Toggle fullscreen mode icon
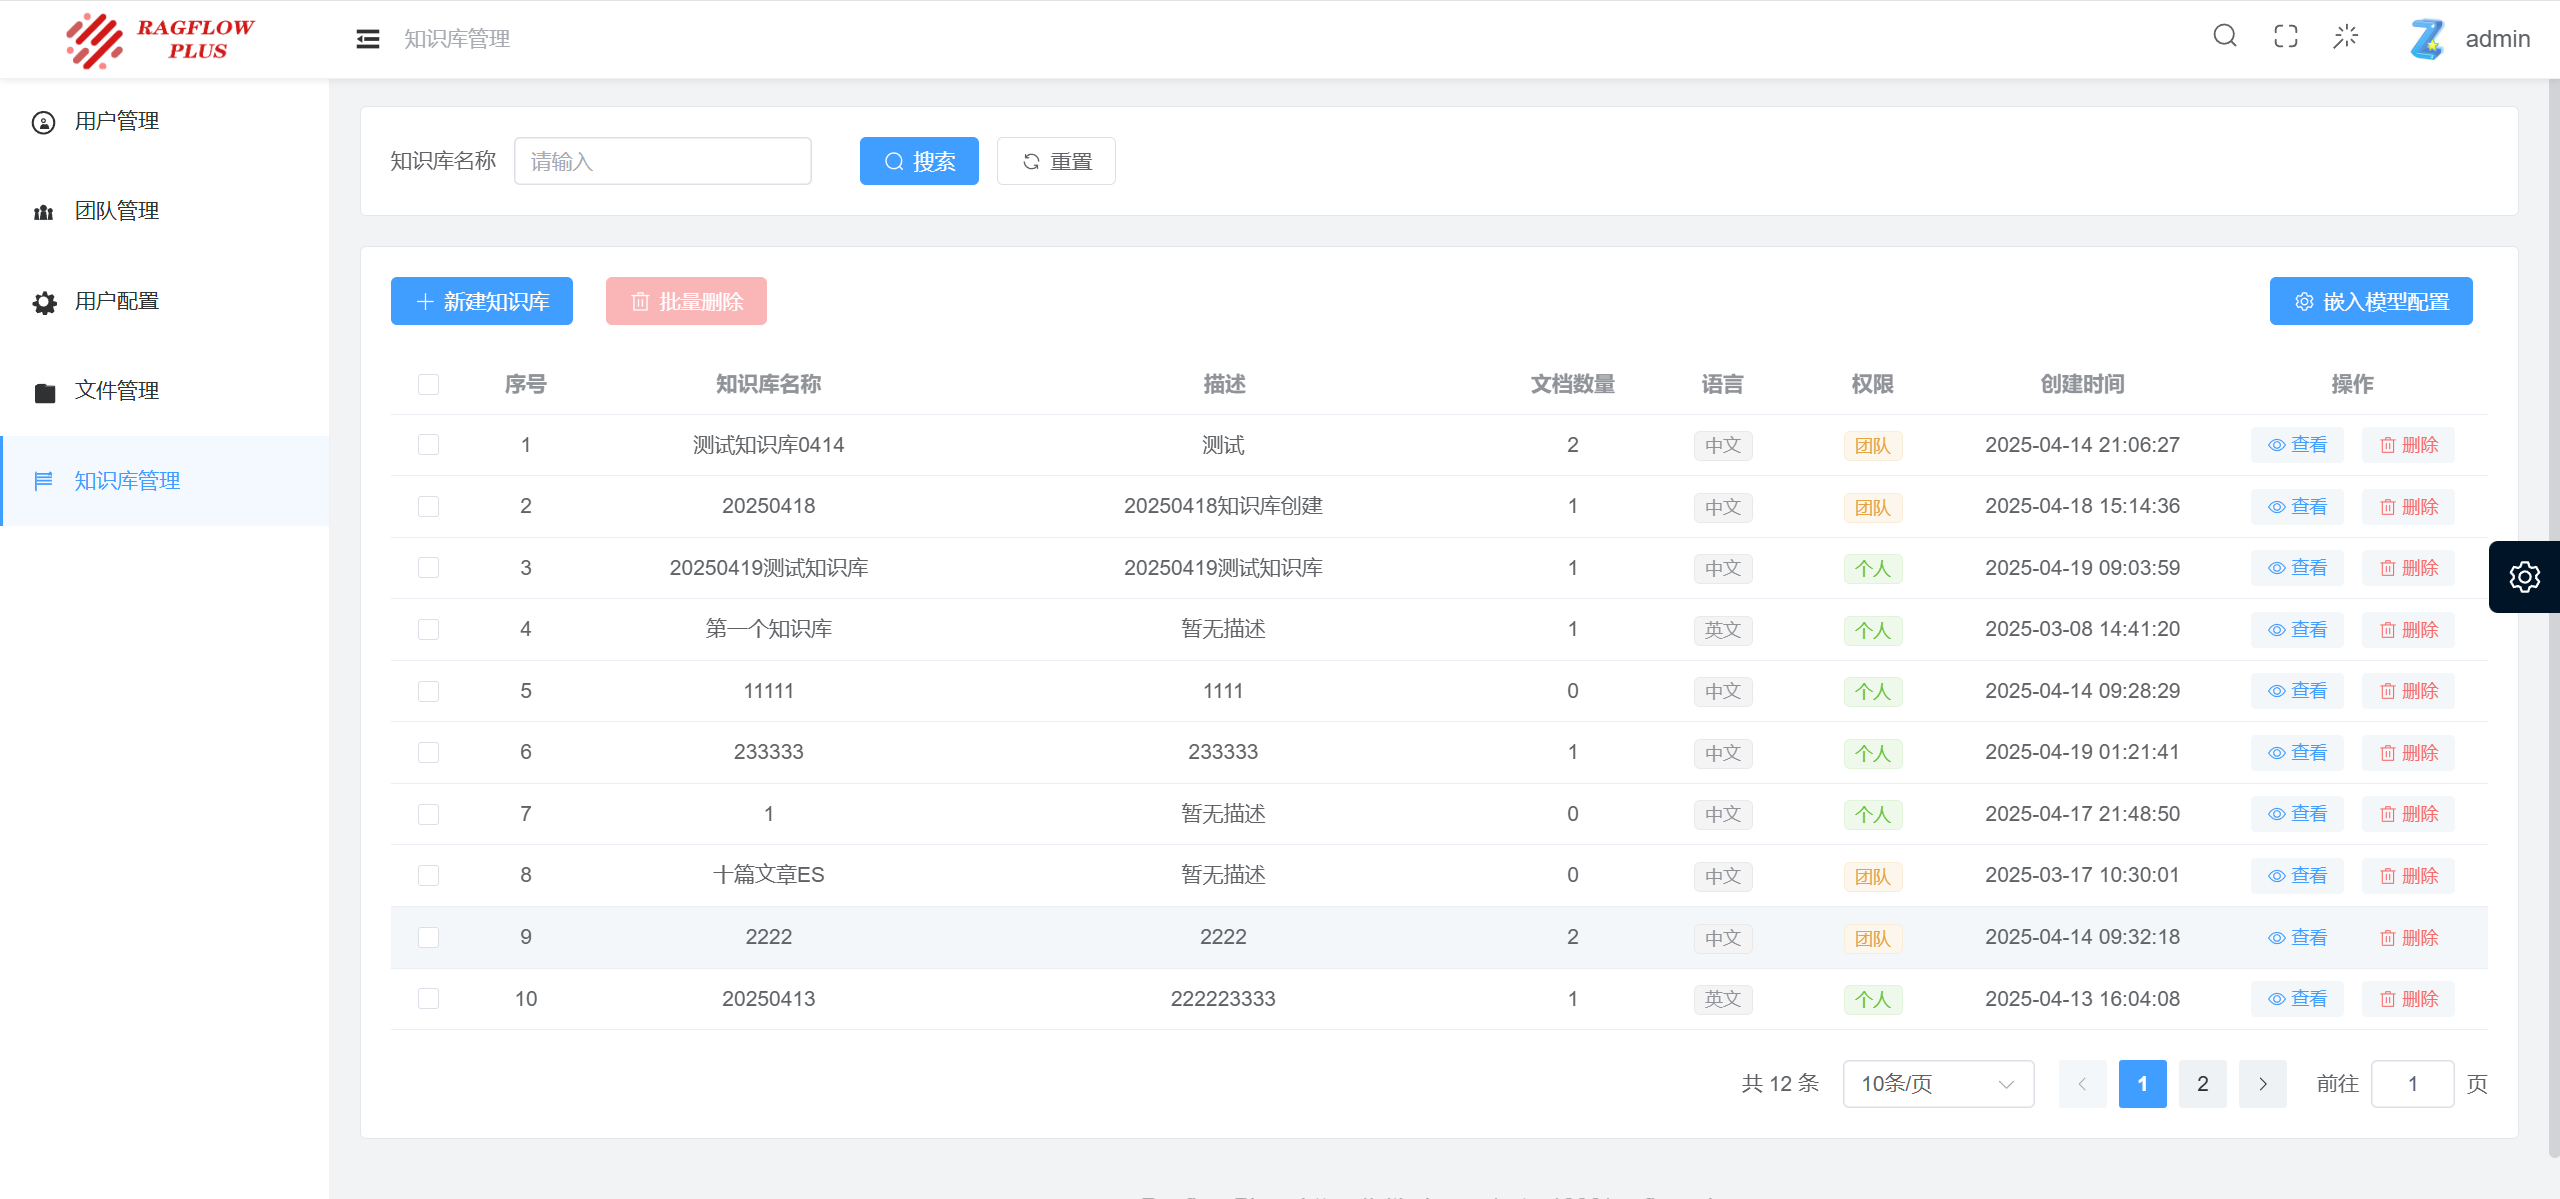Screen dimensions: 2560x1199 pyautogui.click(x=2285, y=37)
